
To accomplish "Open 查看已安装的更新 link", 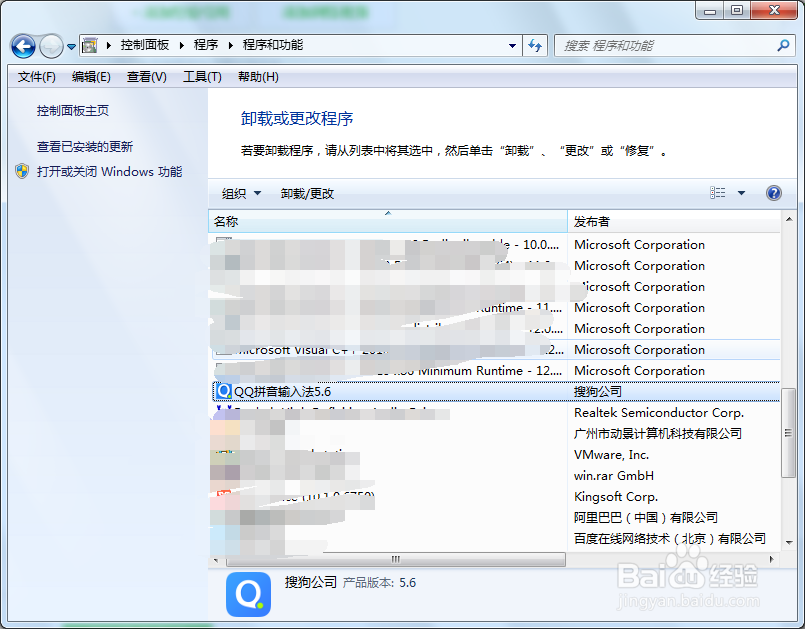I will (x=85, y=147).
